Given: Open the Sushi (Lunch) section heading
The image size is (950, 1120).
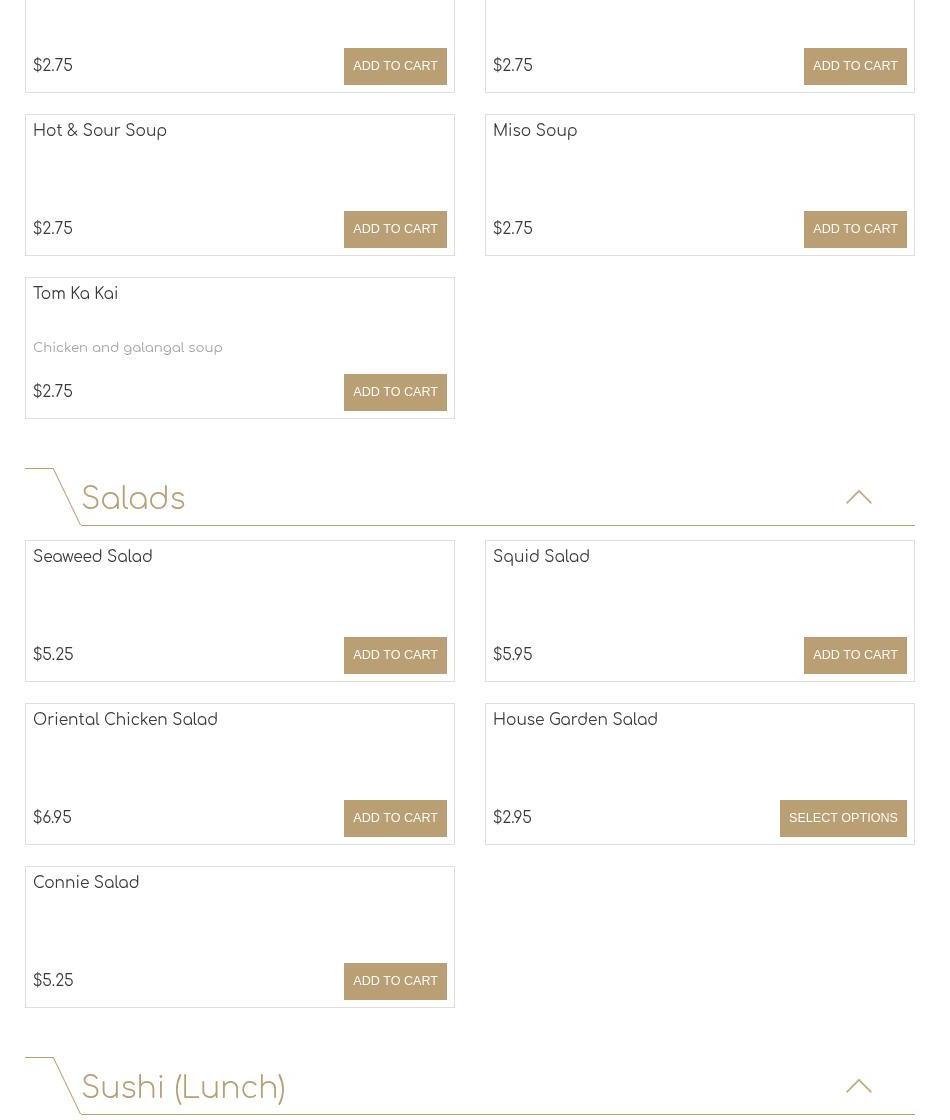Looking at the screenshot, I should [x=184, y=1088].
